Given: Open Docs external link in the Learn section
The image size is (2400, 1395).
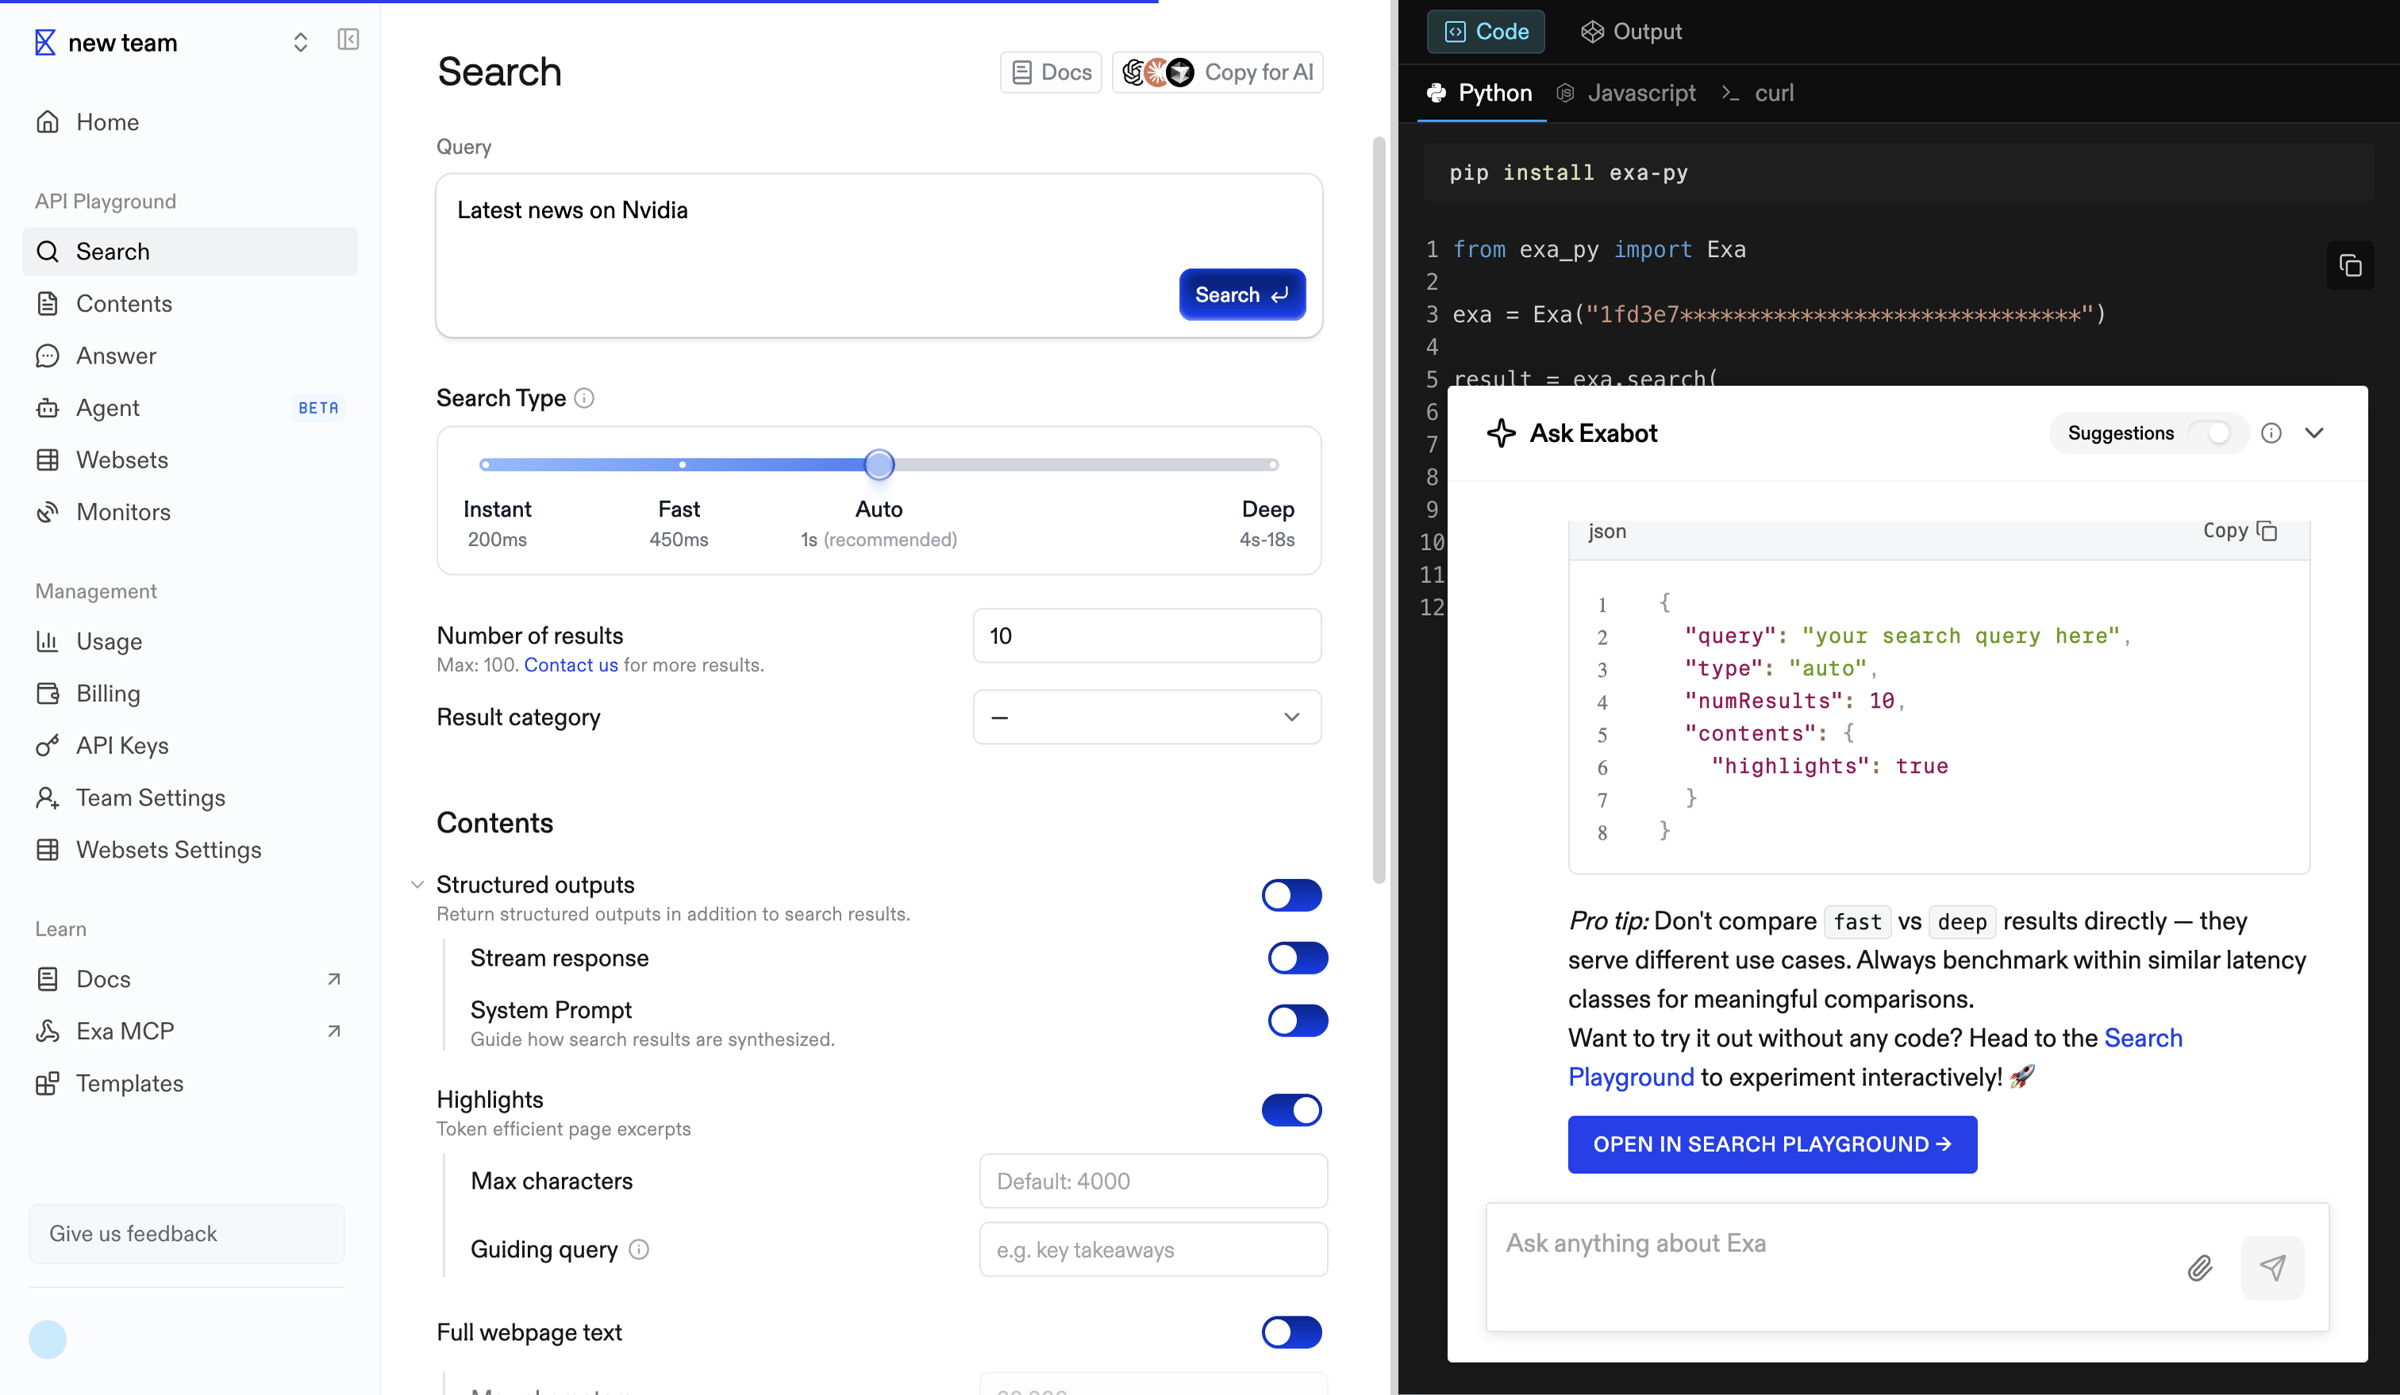Looking at the screenshot, I should pos(190,980).
